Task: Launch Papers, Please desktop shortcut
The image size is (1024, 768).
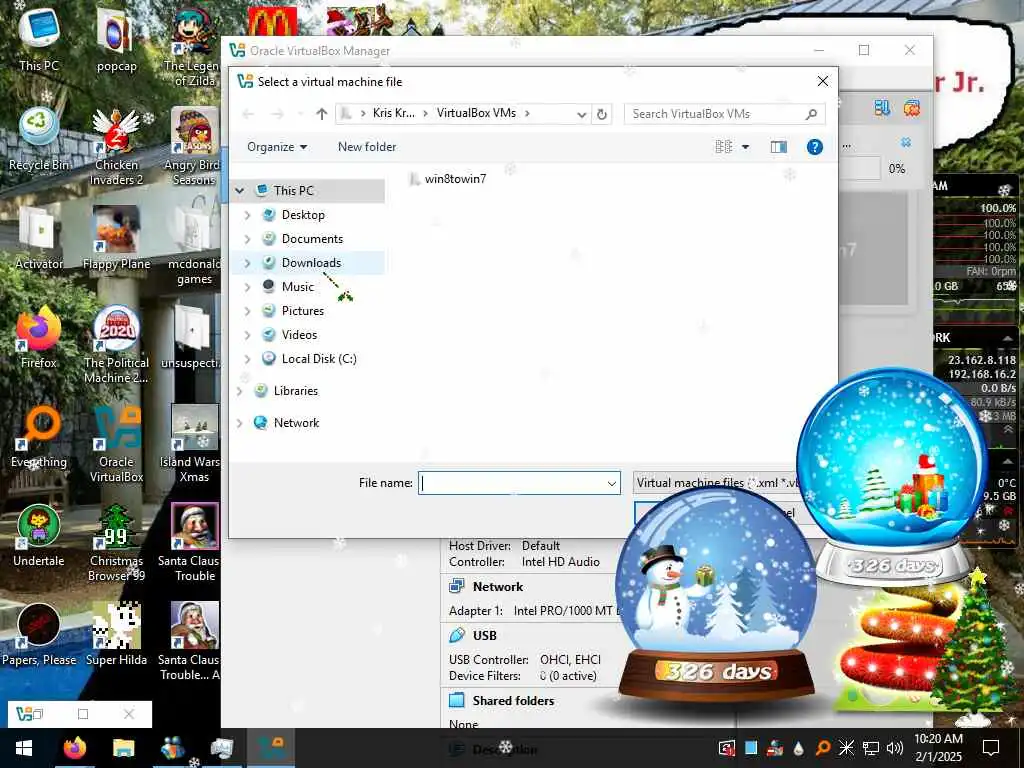Action: click(39, 635)
